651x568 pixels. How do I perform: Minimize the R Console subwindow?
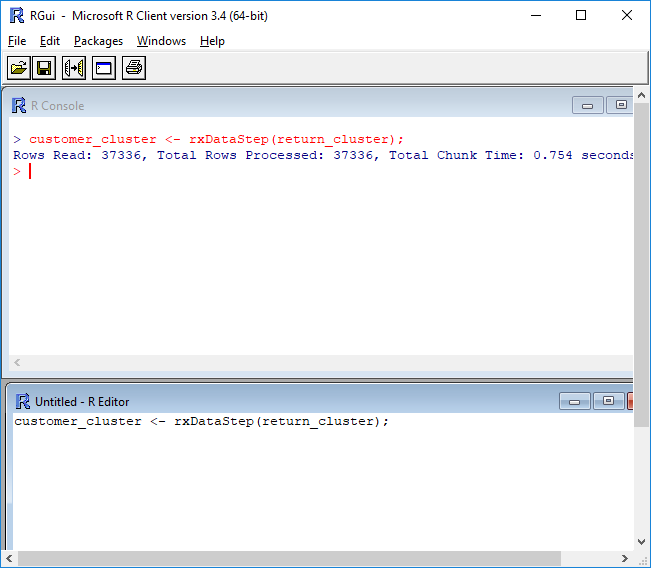point(587,105)
